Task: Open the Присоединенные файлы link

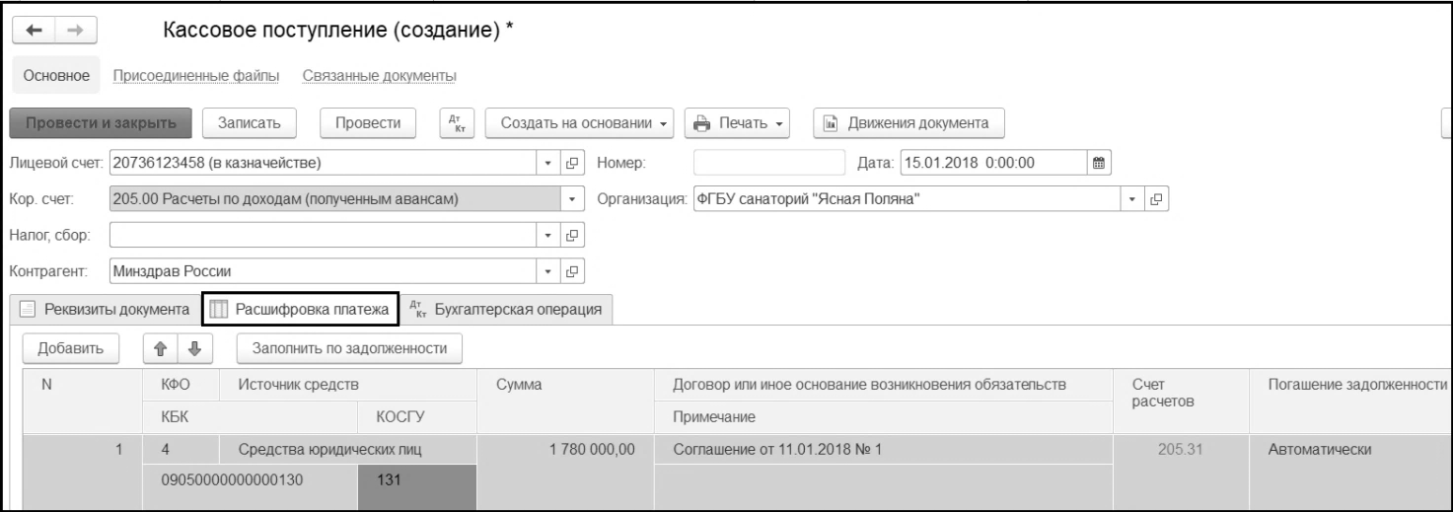Action: coord(195,76)
